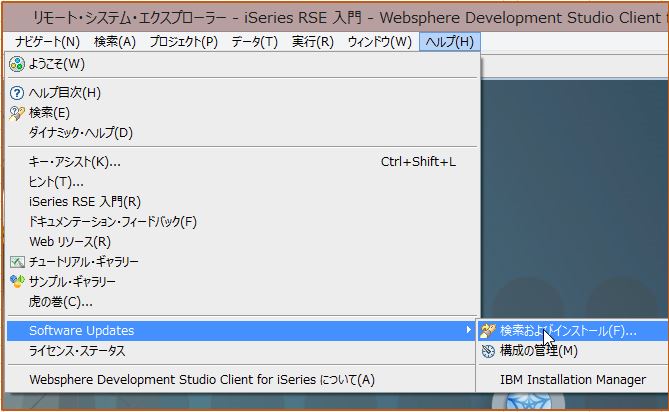
Task: Open the ウィンドウ(W) menu
Action: [379, 42]
